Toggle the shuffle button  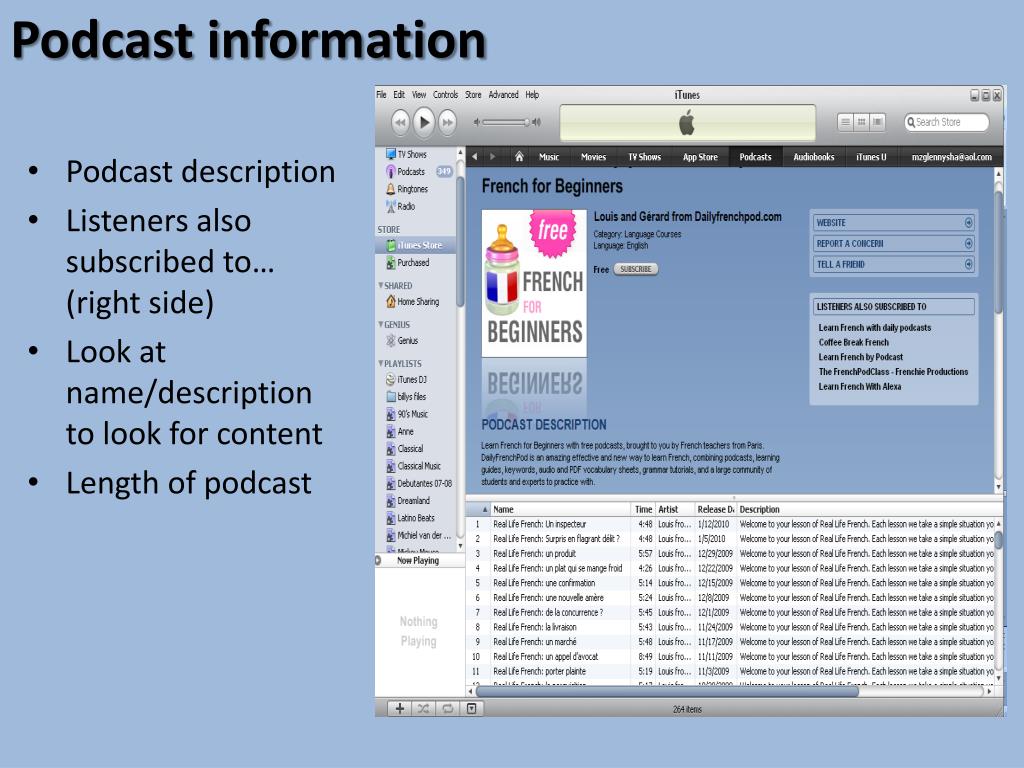423,709
